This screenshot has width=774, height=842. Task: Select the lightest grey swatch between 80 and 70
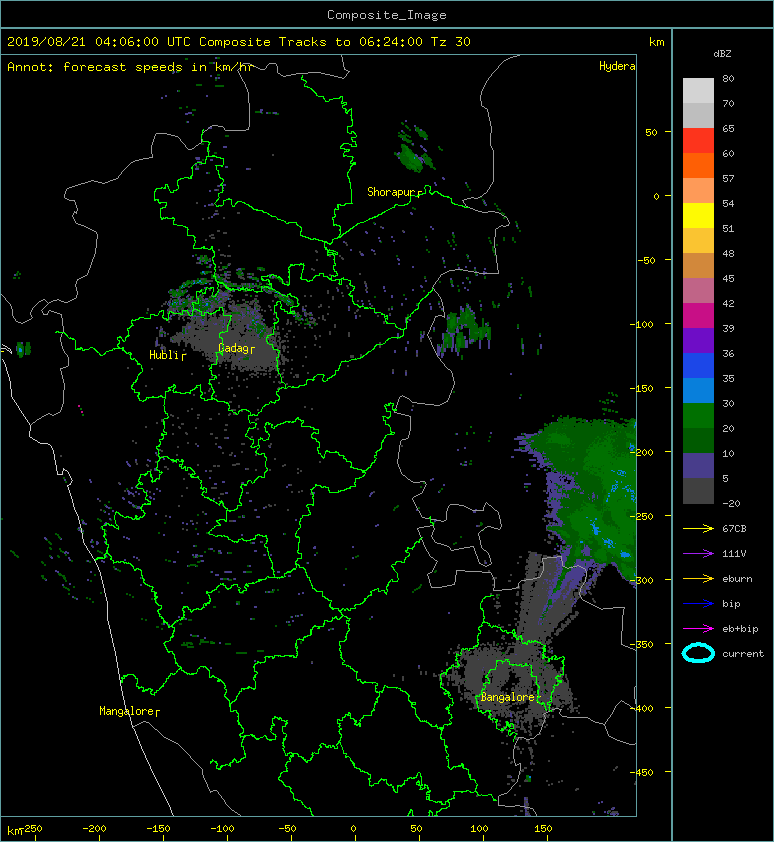[x=698, y=91]
